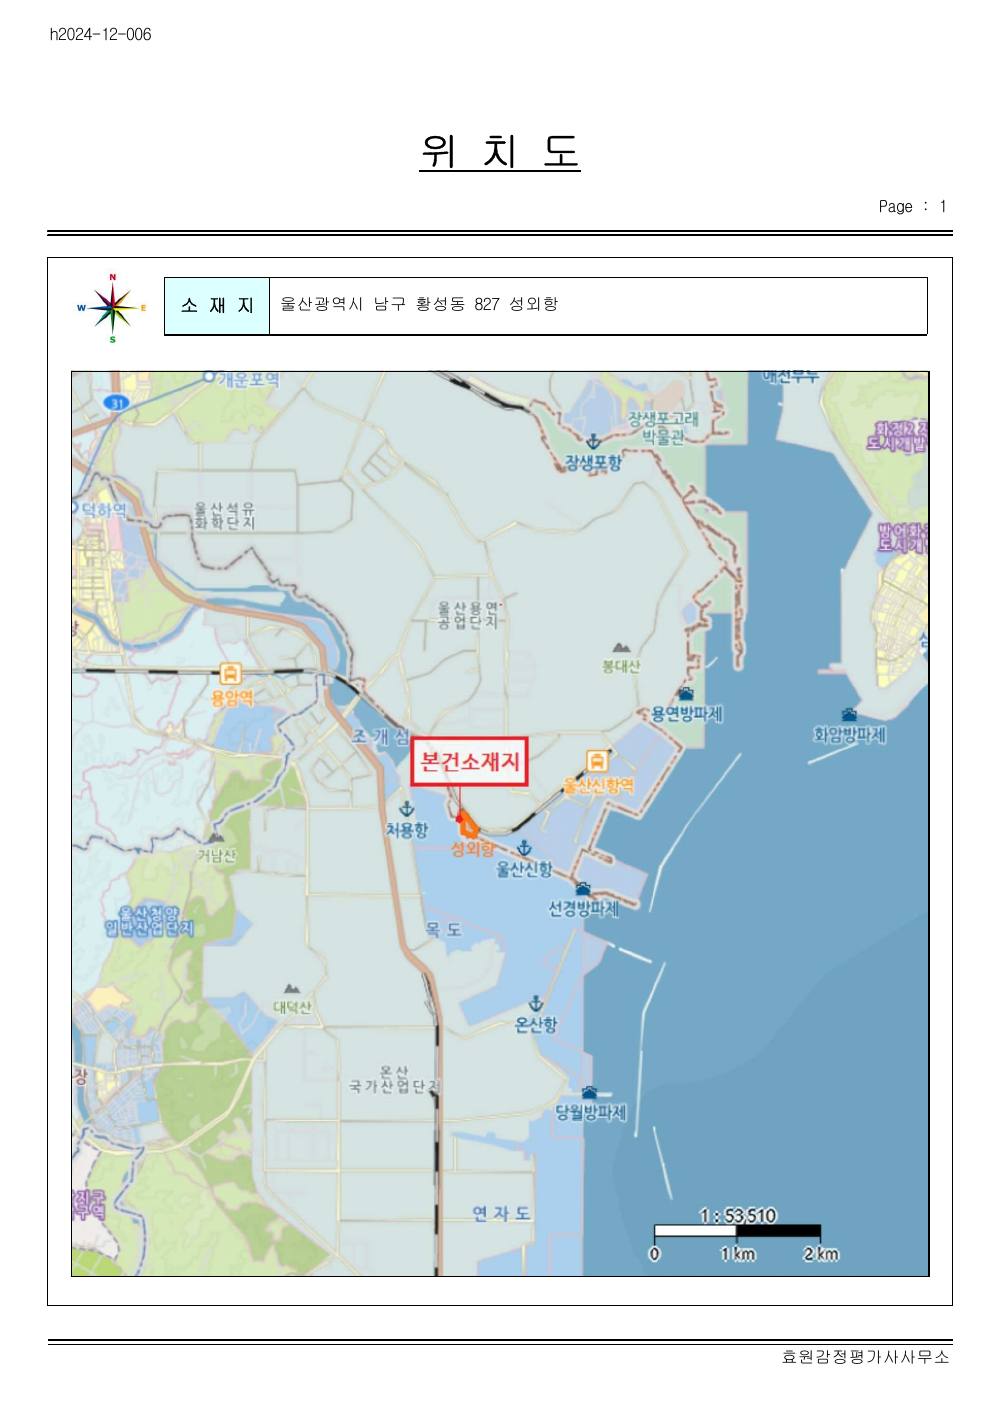
Task: Click the 장생포항 port label
Action: click(593, 463)
